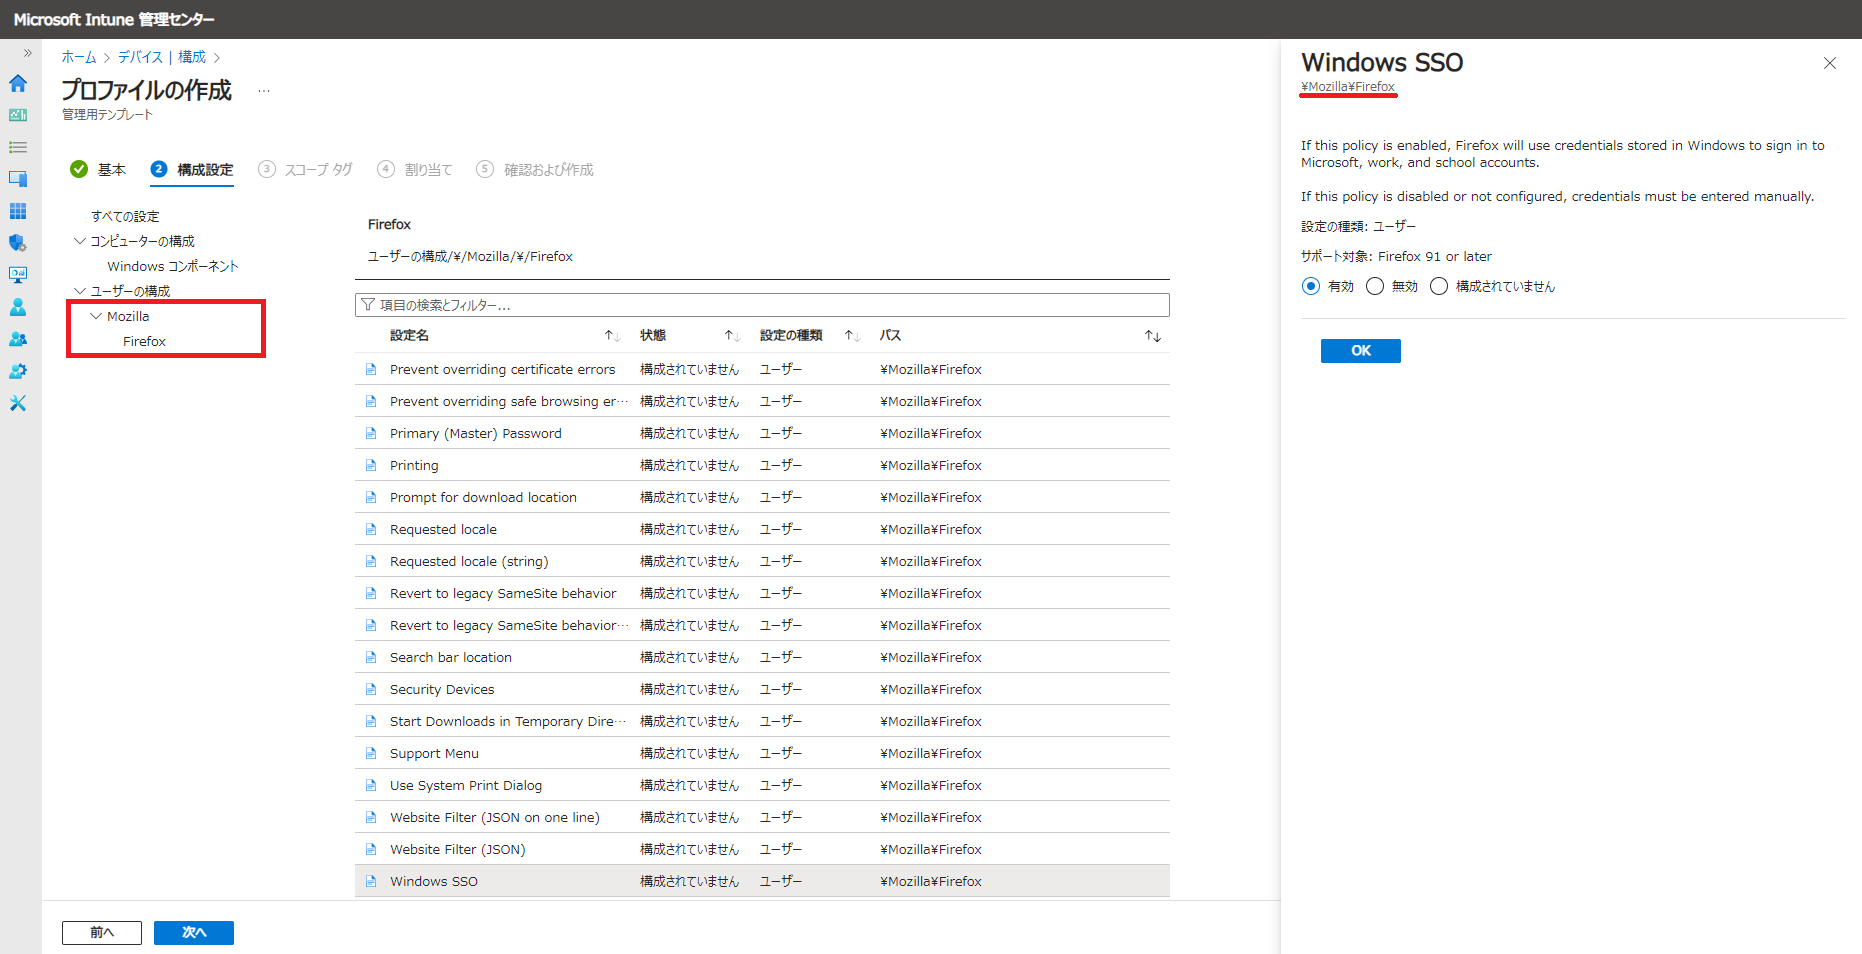Click the document icon for Printing row

pyautogui.click(x=371, y=465)
